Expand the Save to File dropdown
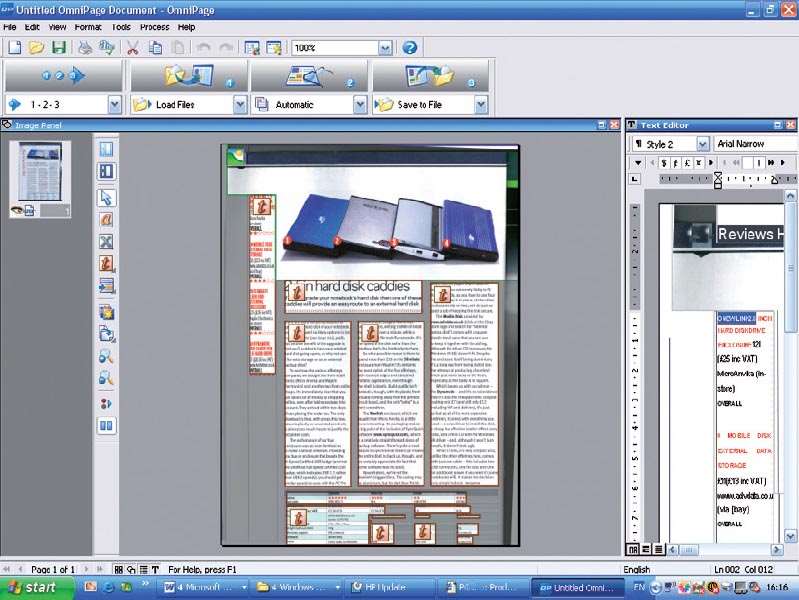Screen dimensions: 799x600 click(481, 105)
